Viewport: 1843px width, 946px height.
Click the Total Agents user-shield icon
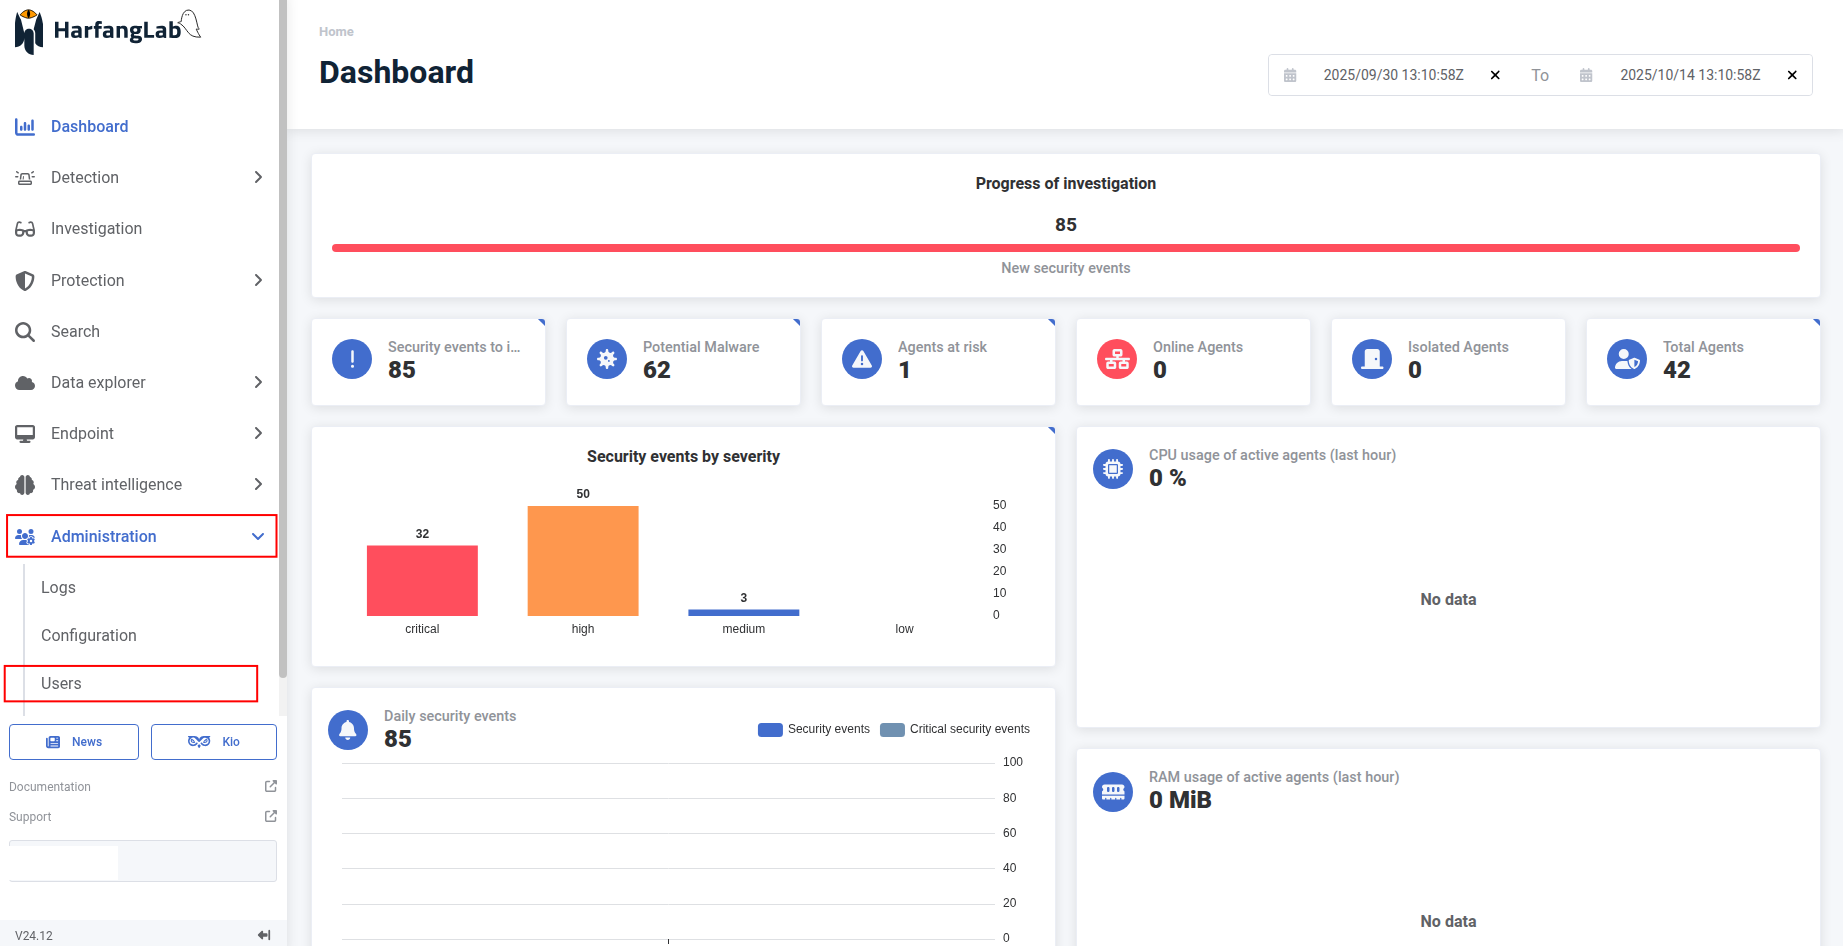(1626, 359)
